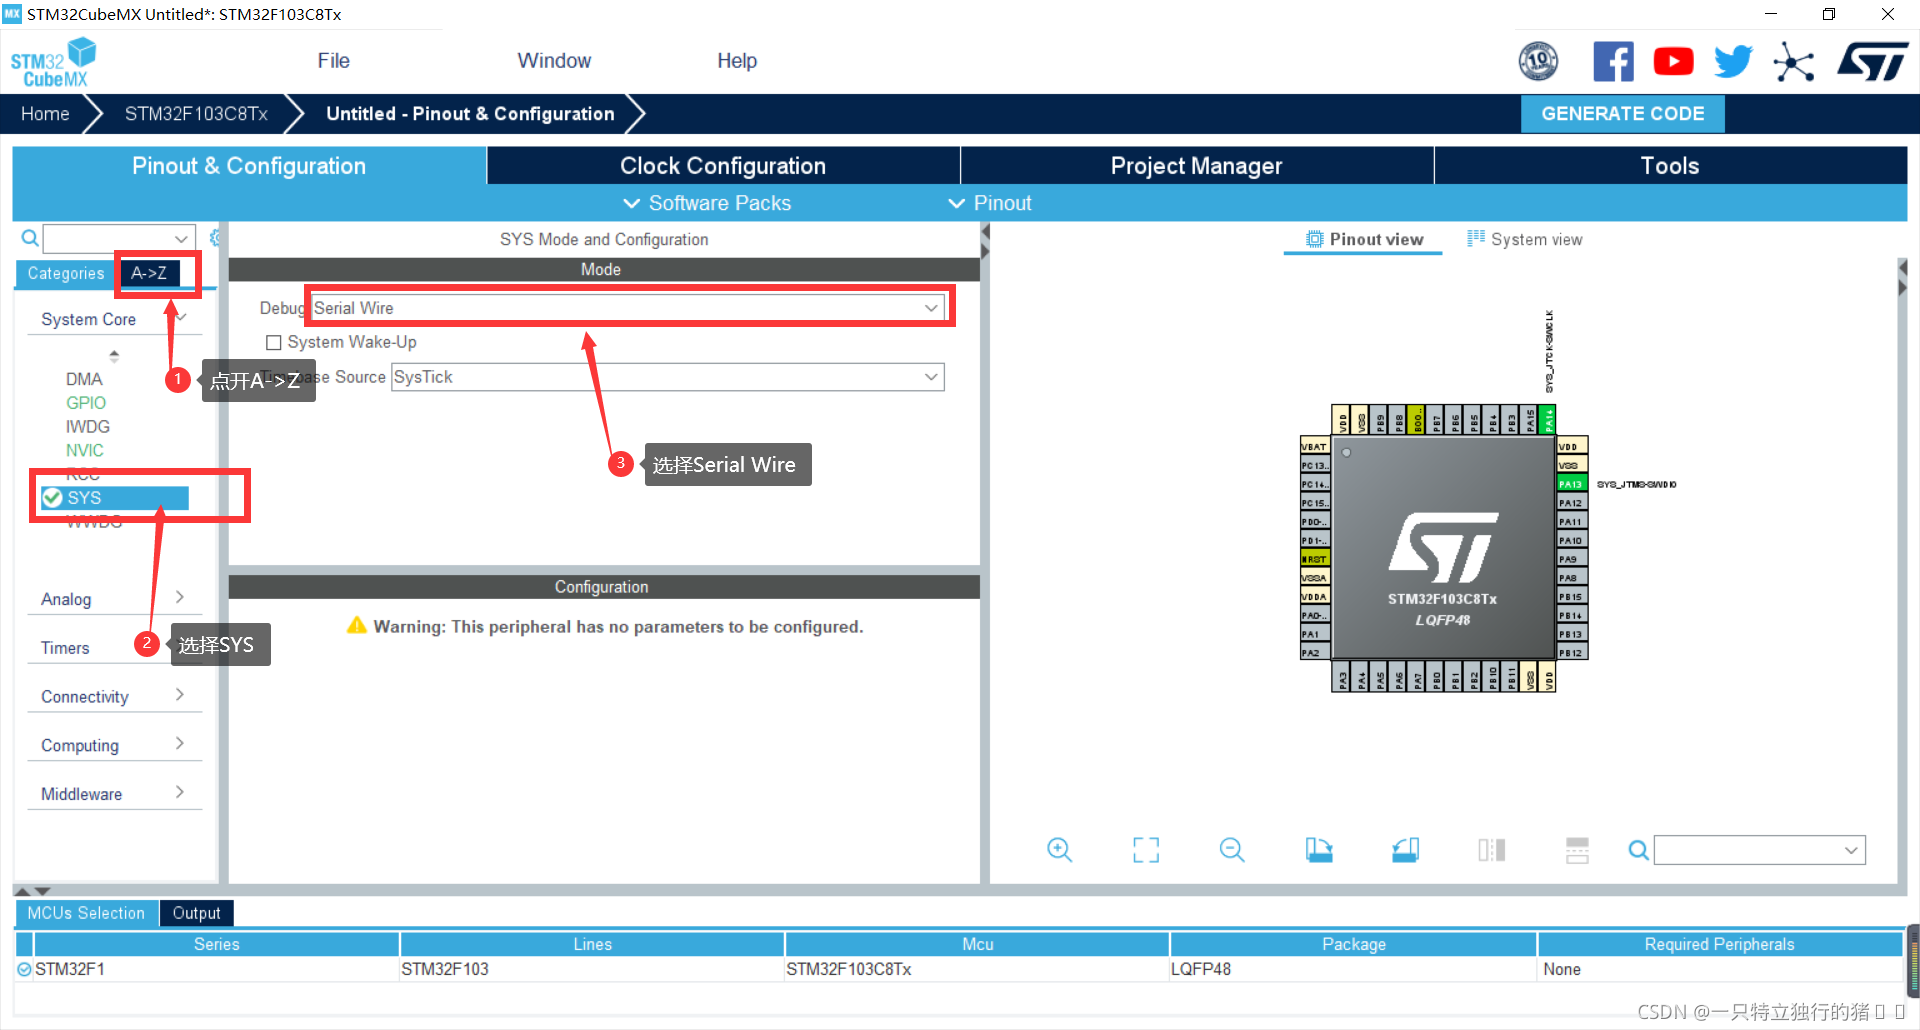The height and width of the screenshot is (1030, 1920).
Task: Click the VBAT pin on the chip
Action: 1315,446
